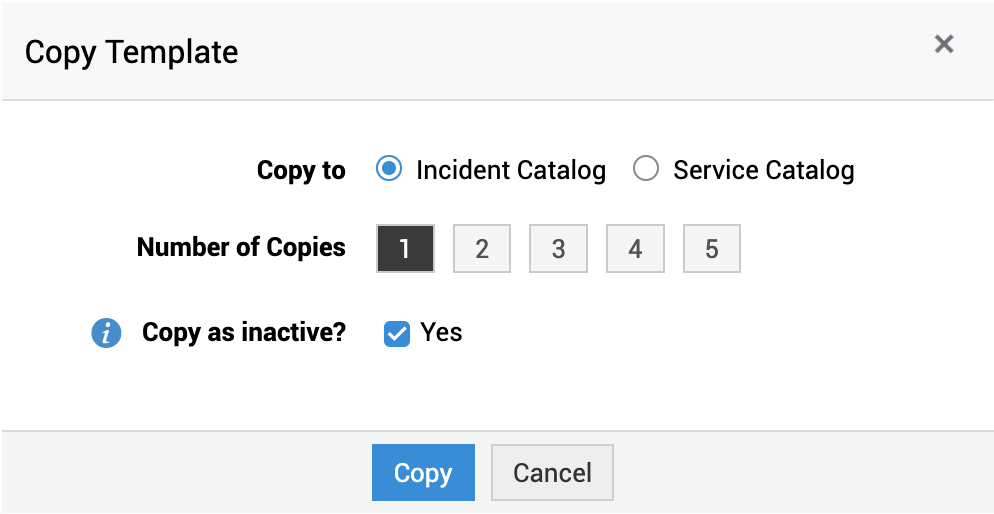Cancel the copy template dialog

[x=552, y=473]
